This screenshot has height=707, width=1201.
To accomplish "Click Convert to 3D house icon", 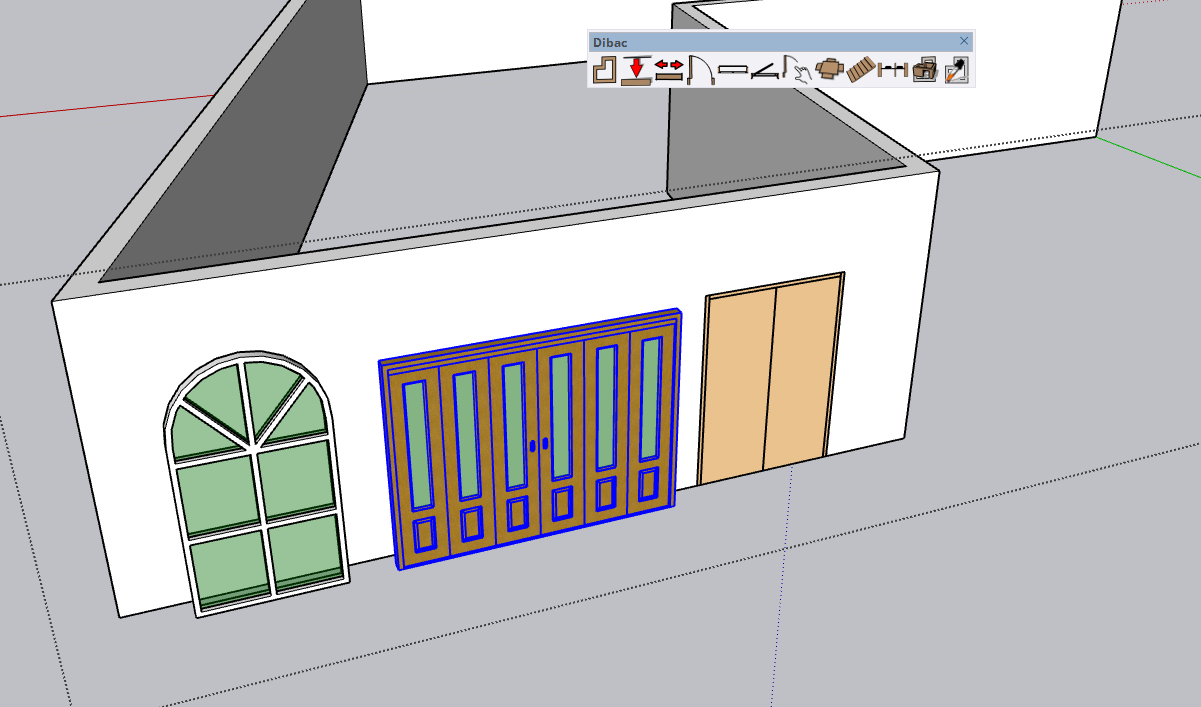I will tap(925, 70).
